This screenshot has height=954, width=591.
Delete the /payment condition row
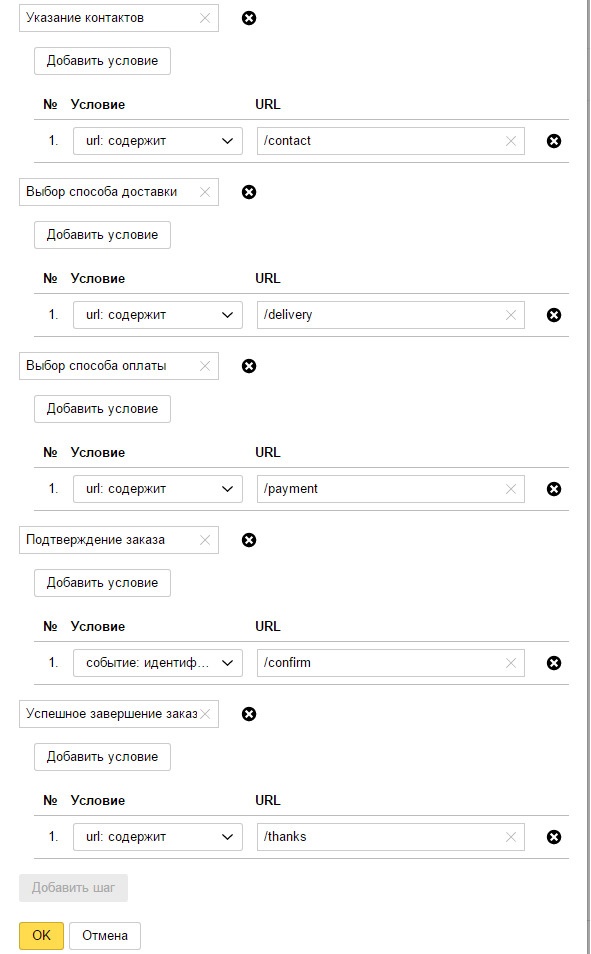tap(554, 489)
